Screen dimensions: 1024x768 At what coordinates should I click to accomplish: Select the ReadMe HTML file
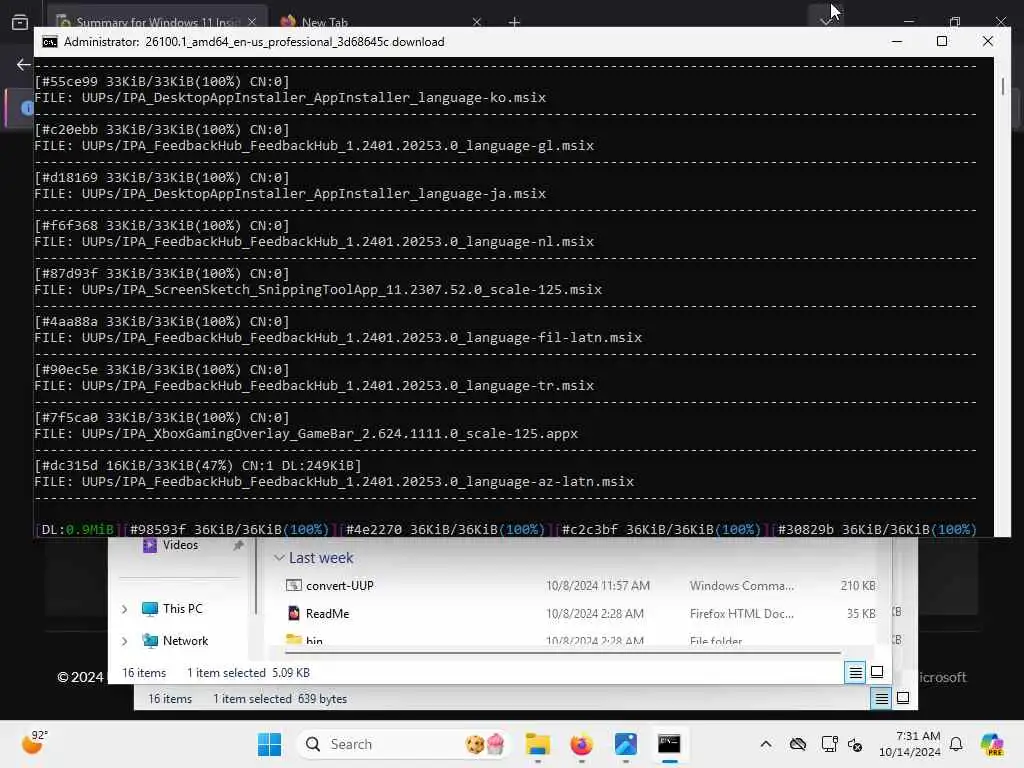point(327,614)
